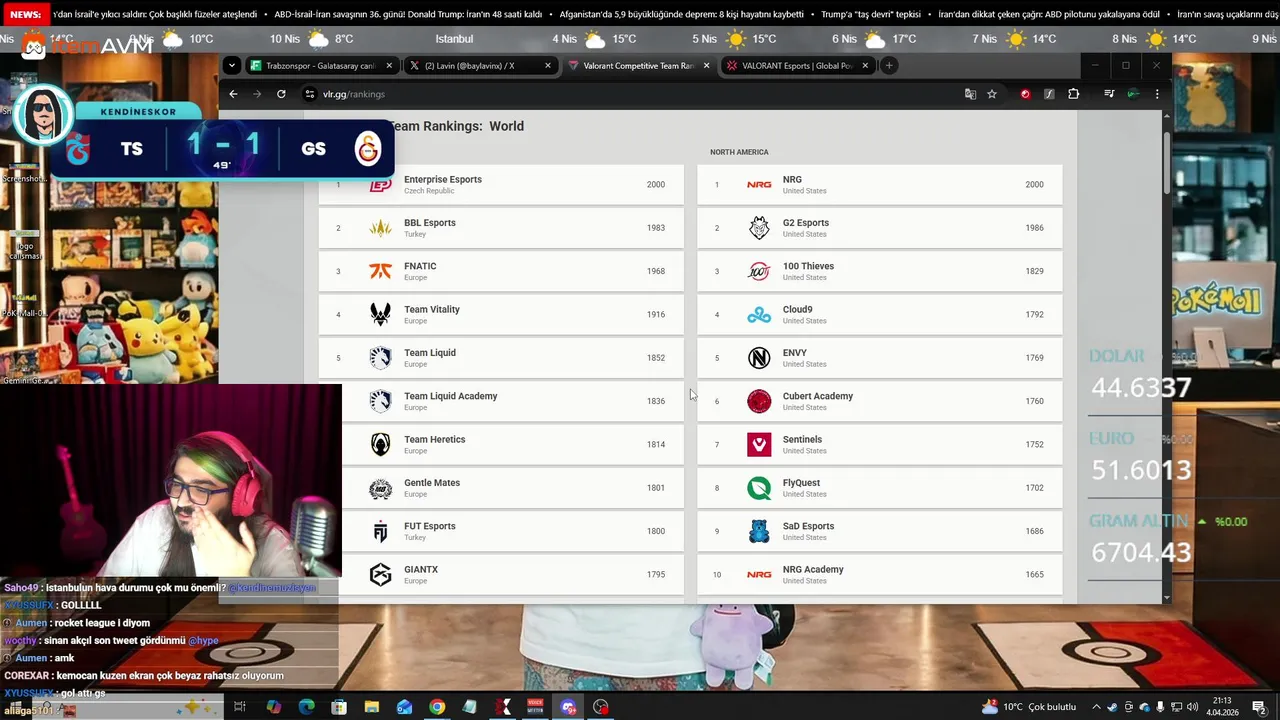Open the Chrome tab search dropdown

click(232, 66)
